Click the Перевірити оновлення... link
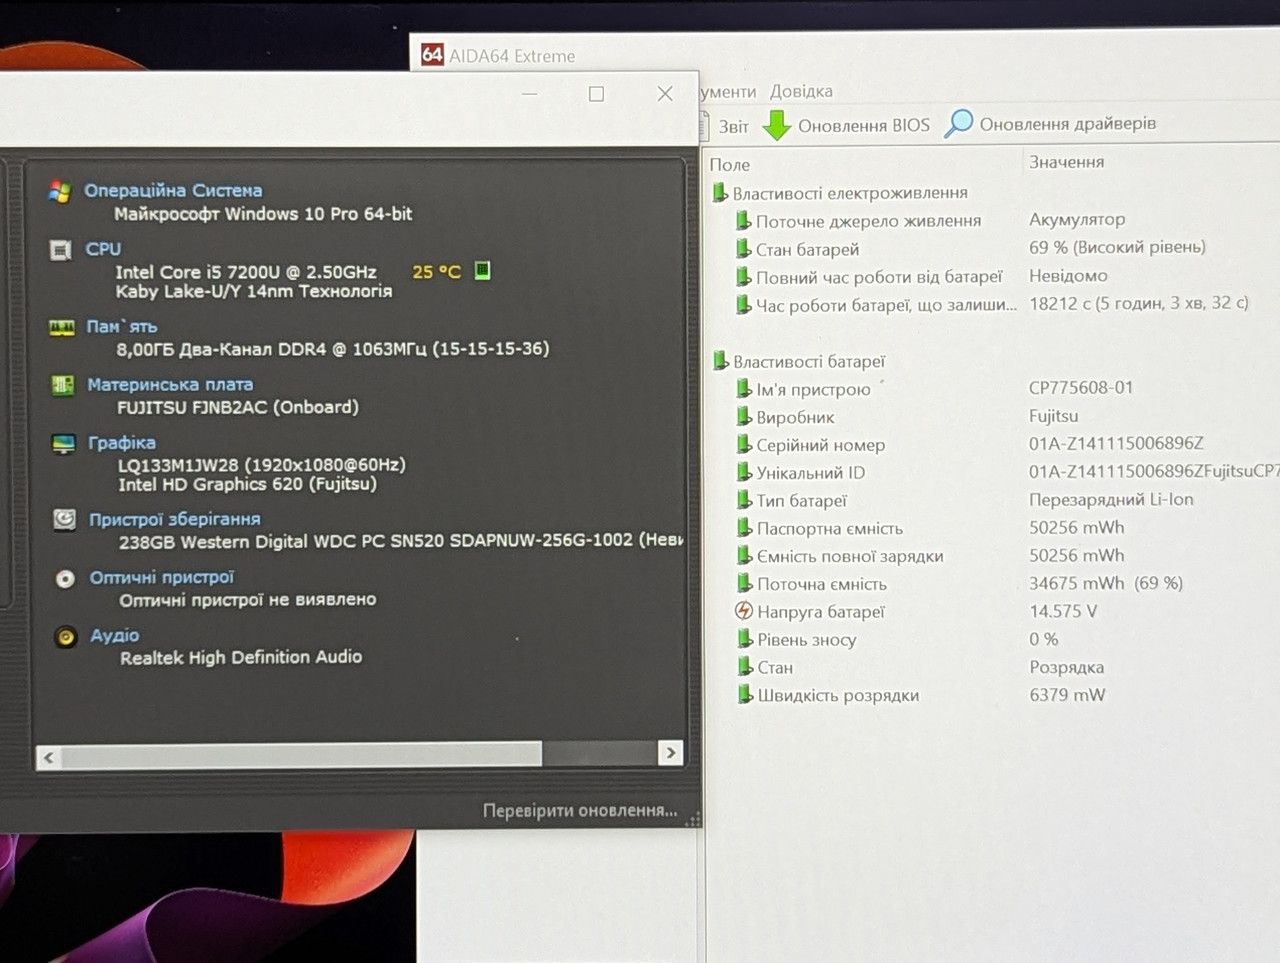1280x963 pixels. (580, 810)
